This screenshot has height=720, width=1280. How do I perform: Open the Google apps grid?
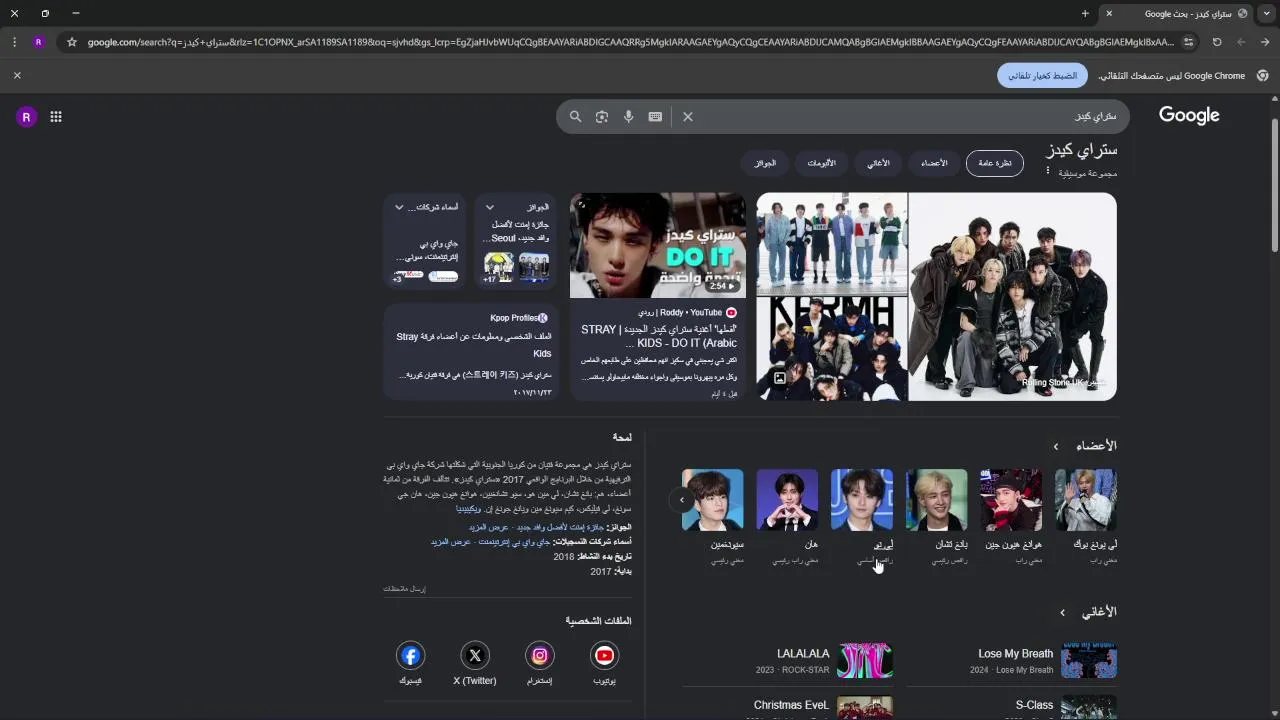tap(56, 117)
